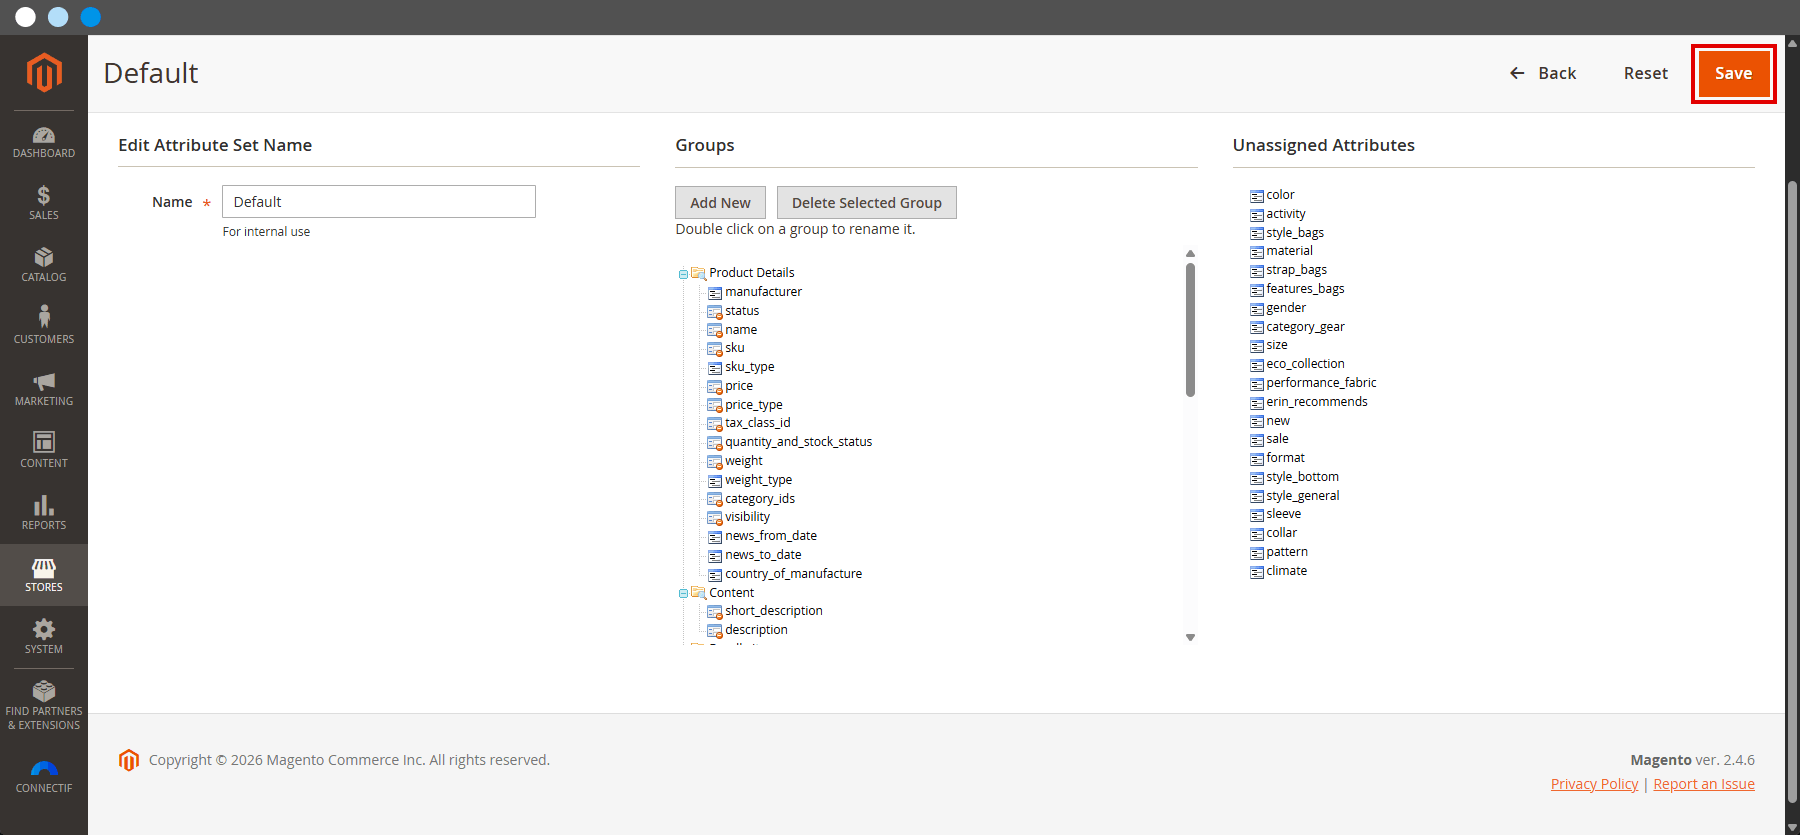Open the Sales menu in sidebar

pyautogui.click(x=44, y=204)
